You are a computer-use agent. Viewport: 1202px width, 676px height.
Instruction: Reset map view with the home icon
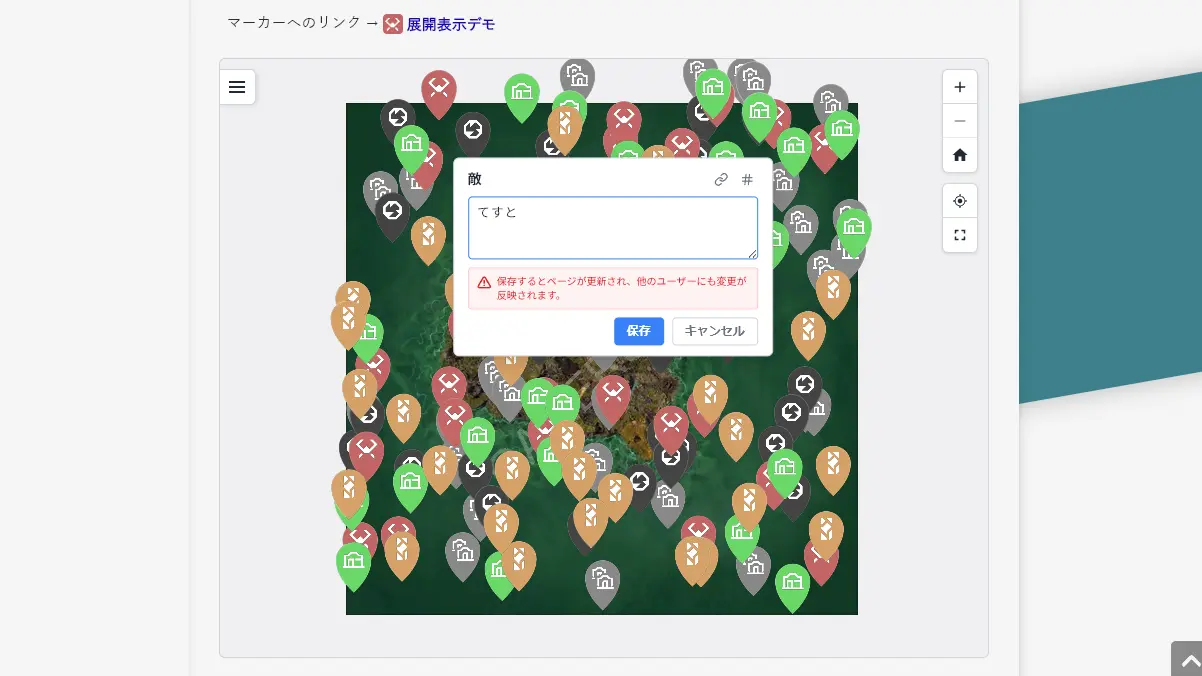click(959, 155)
